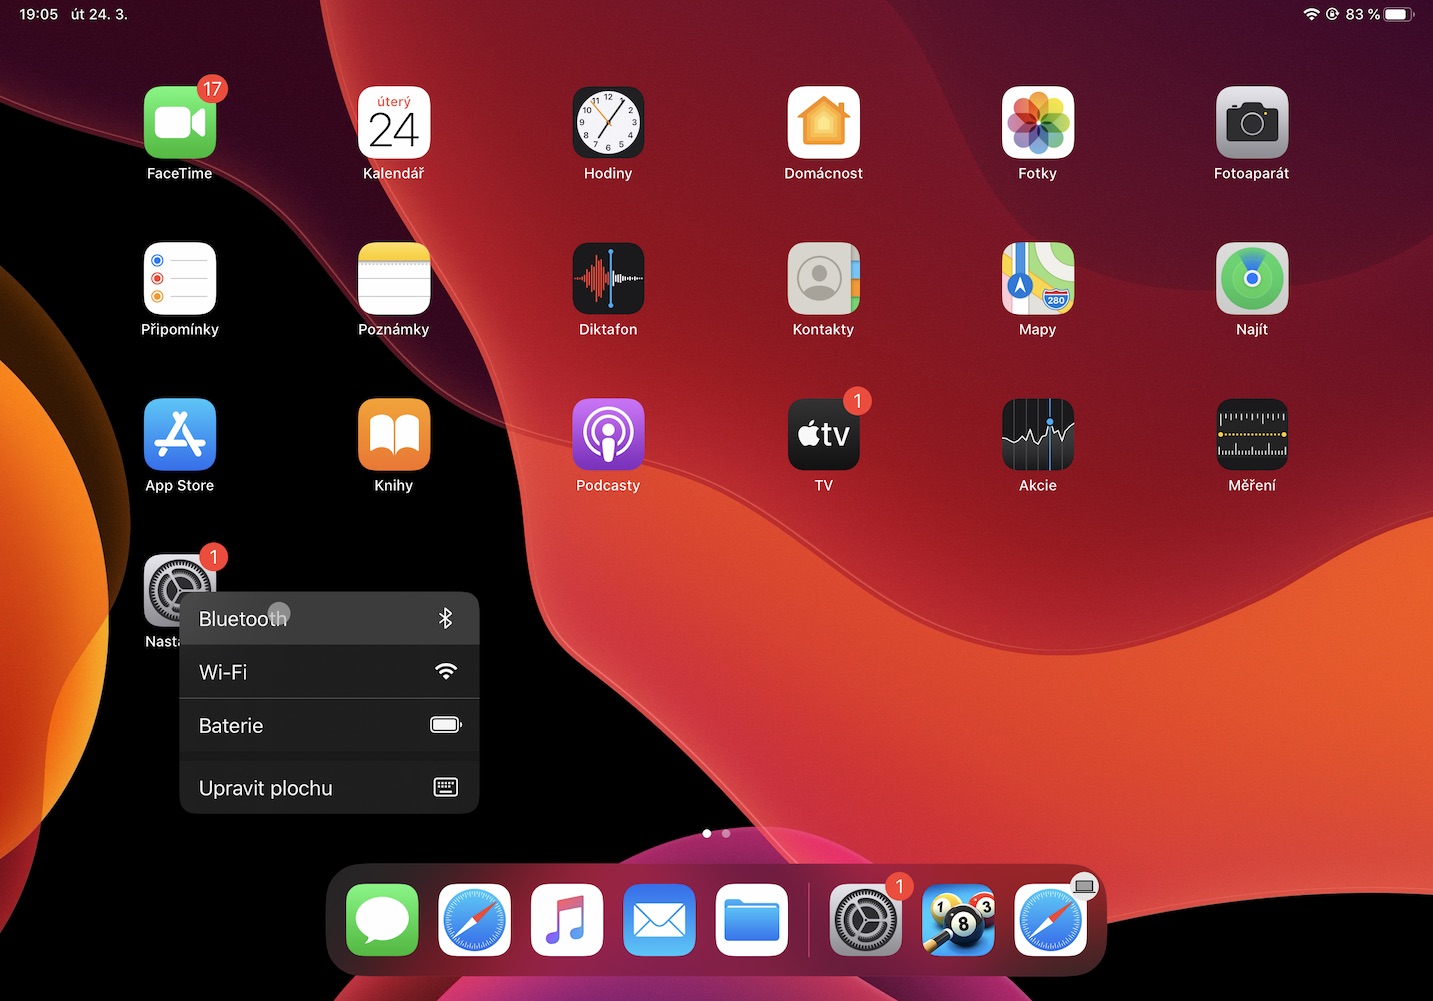
Task: Select Upravit plochu menu entry
Action: [x=329, y=788]
